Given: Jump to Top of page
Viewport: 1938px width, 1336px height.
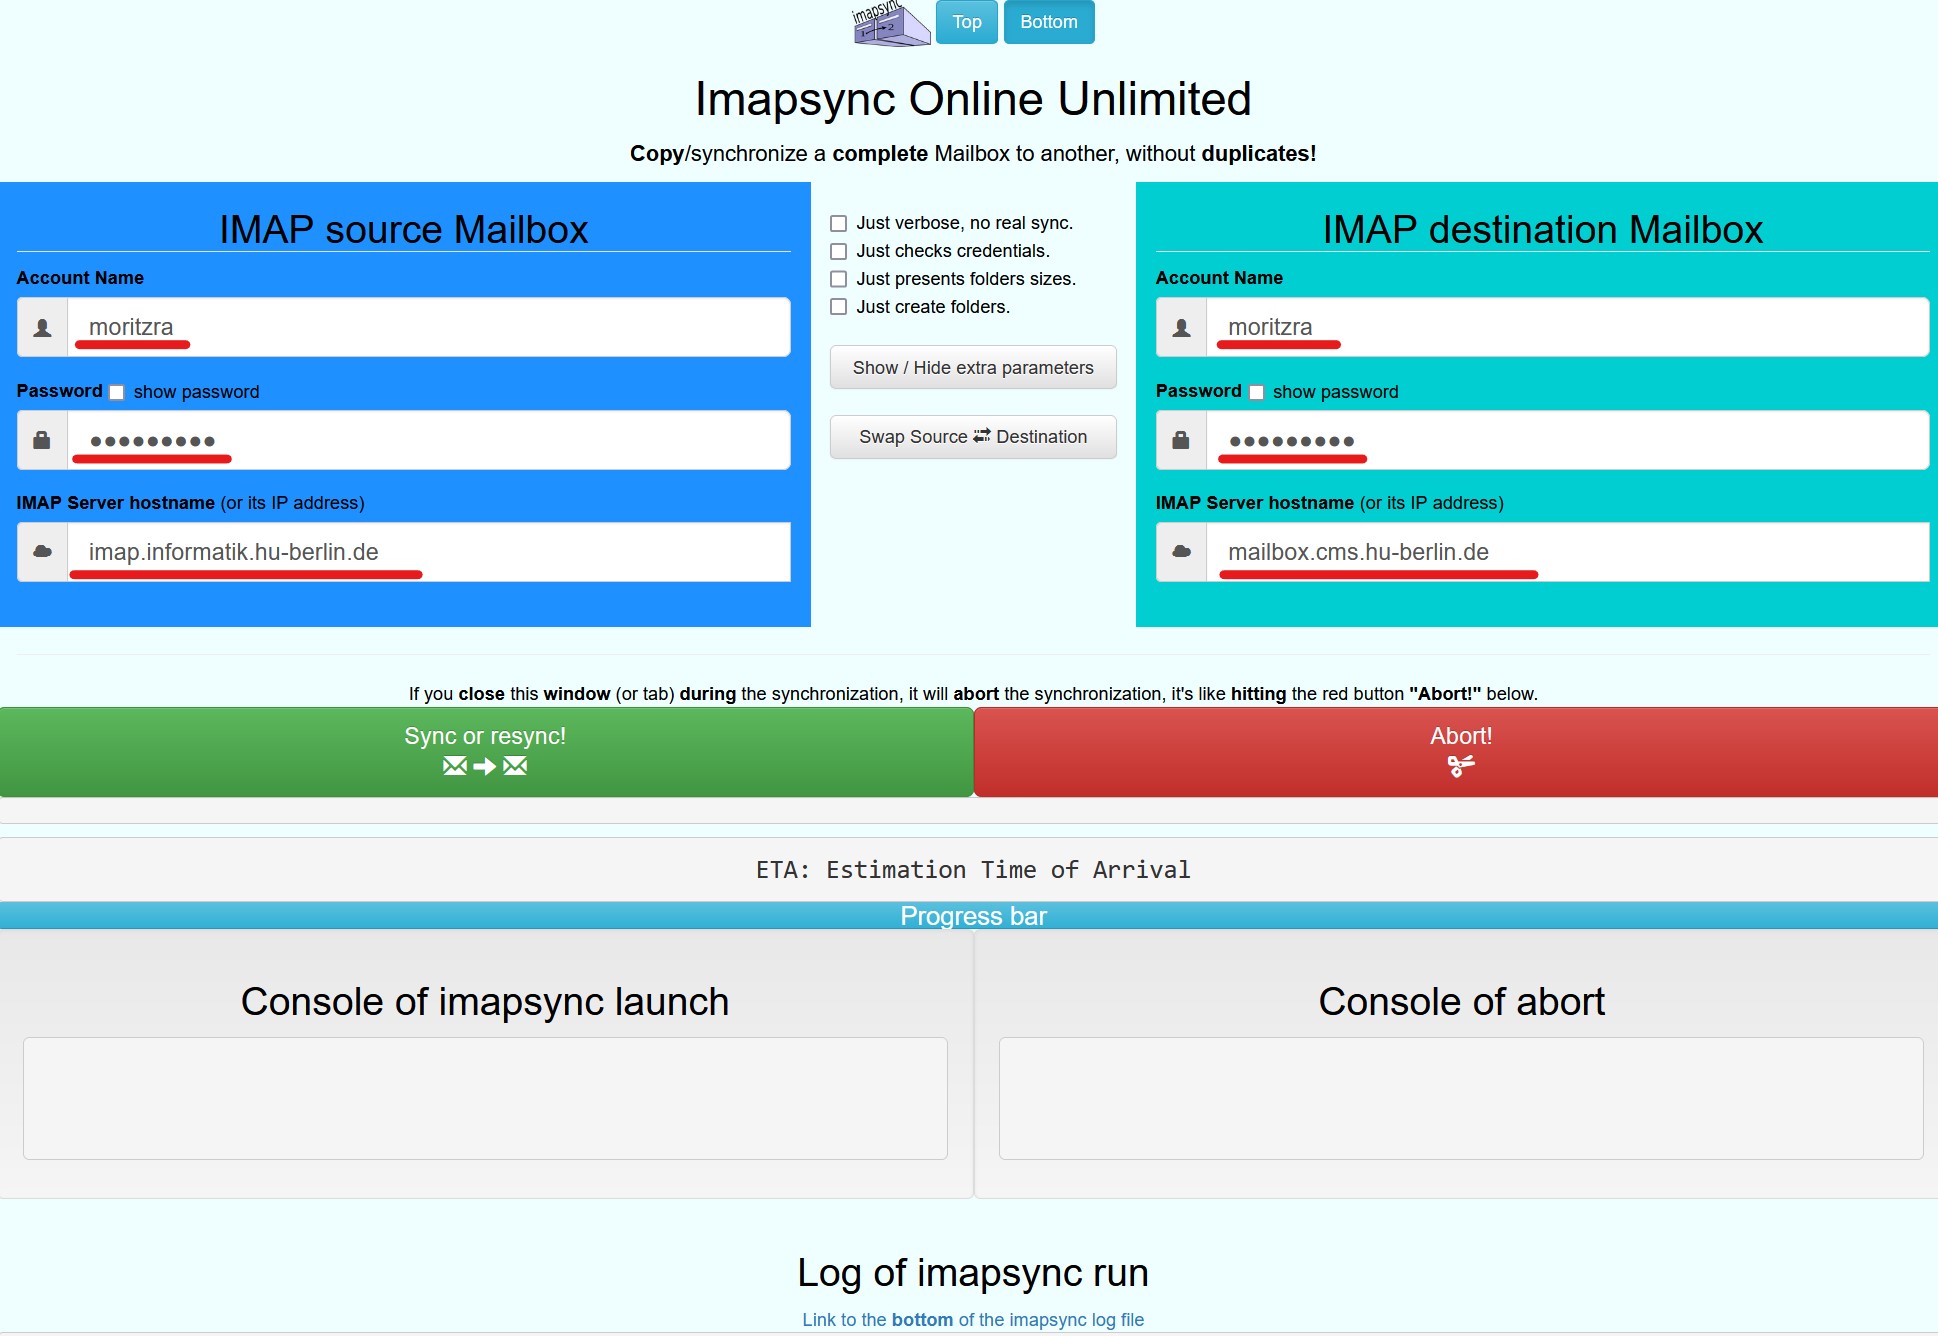Looking at the screenshot, I should click(966, 22).
